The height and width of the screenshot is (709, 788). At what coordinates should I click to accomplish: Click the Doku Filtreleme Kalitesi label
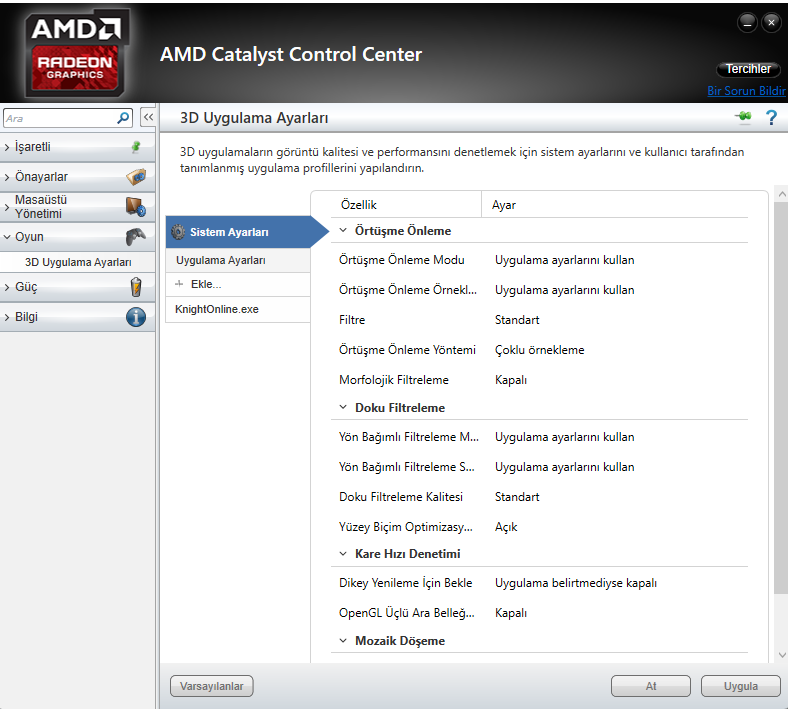pyautogui.click(x=401, y=496)
